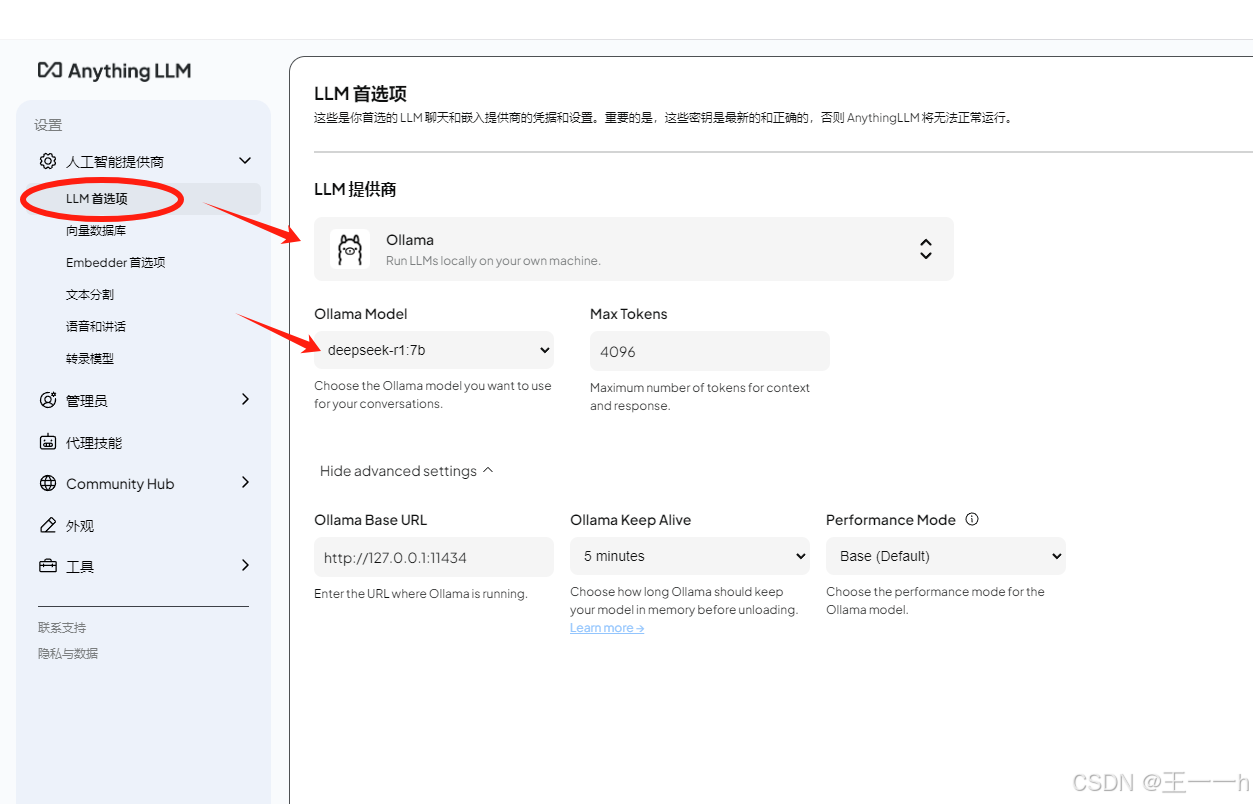
Task: Click the LLM 首选项 page heading
Action: tap(360, 94)
